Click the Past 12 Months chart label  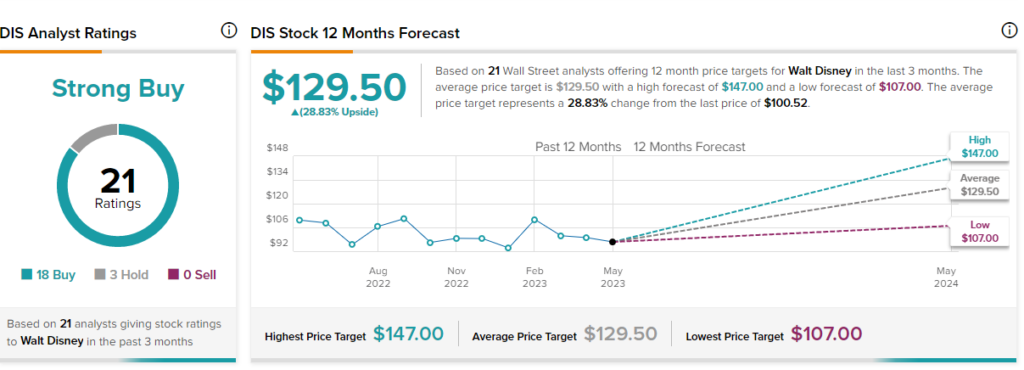point(578,147)
